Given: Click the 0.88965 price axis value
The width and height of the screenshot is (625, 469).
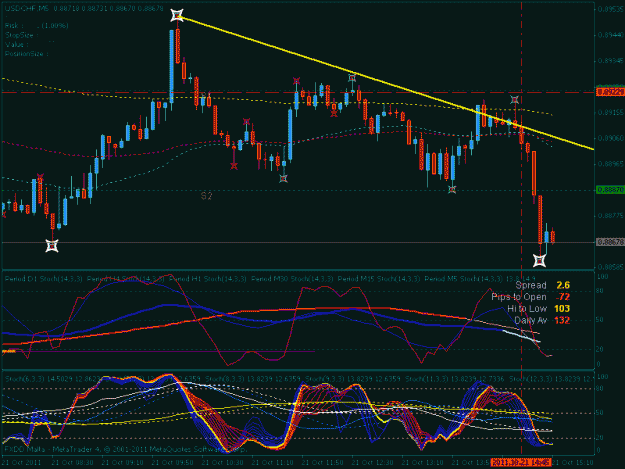Looking at the screenshot, I should [610, 164].
